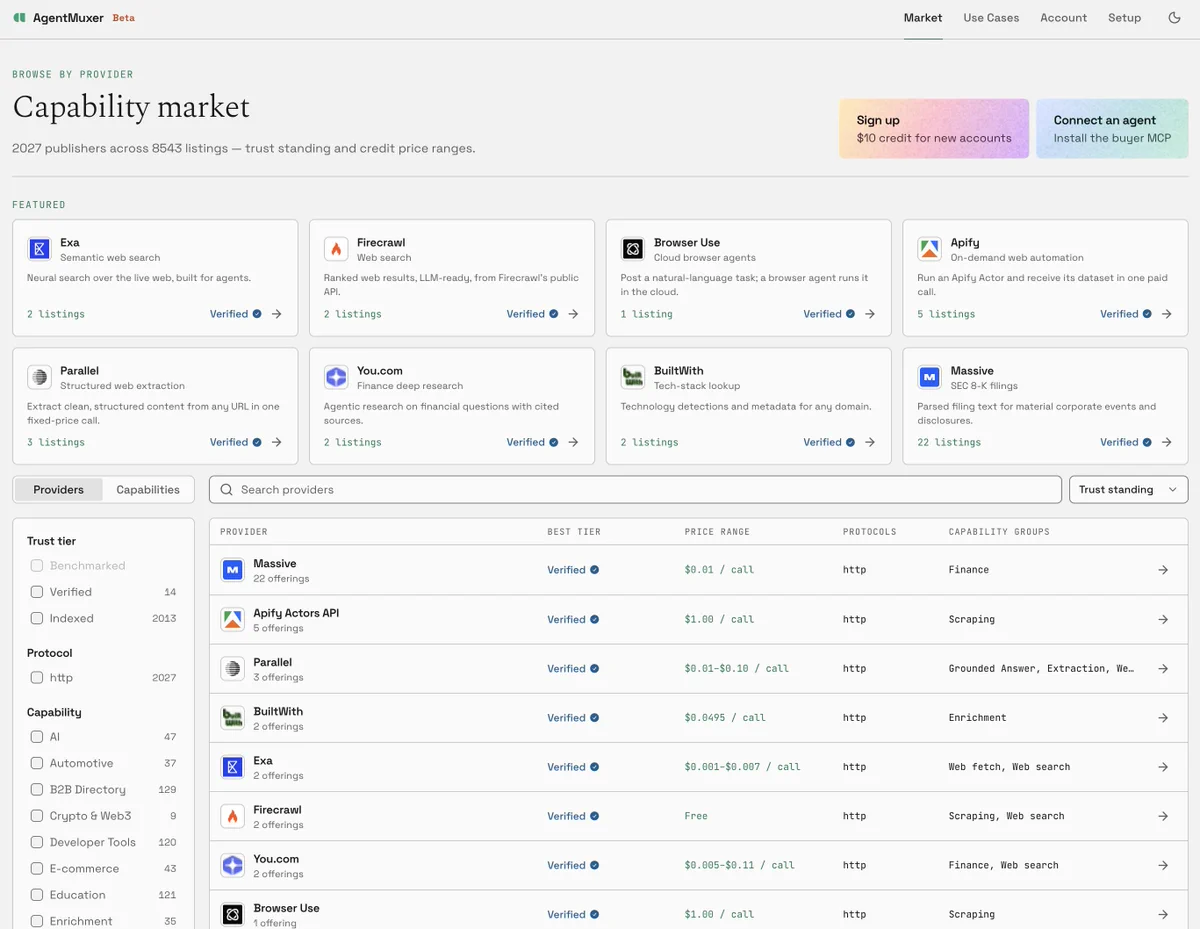Click the Browser Use table row arrow
Screen dimensions: 1200x929
[1163, 914]
